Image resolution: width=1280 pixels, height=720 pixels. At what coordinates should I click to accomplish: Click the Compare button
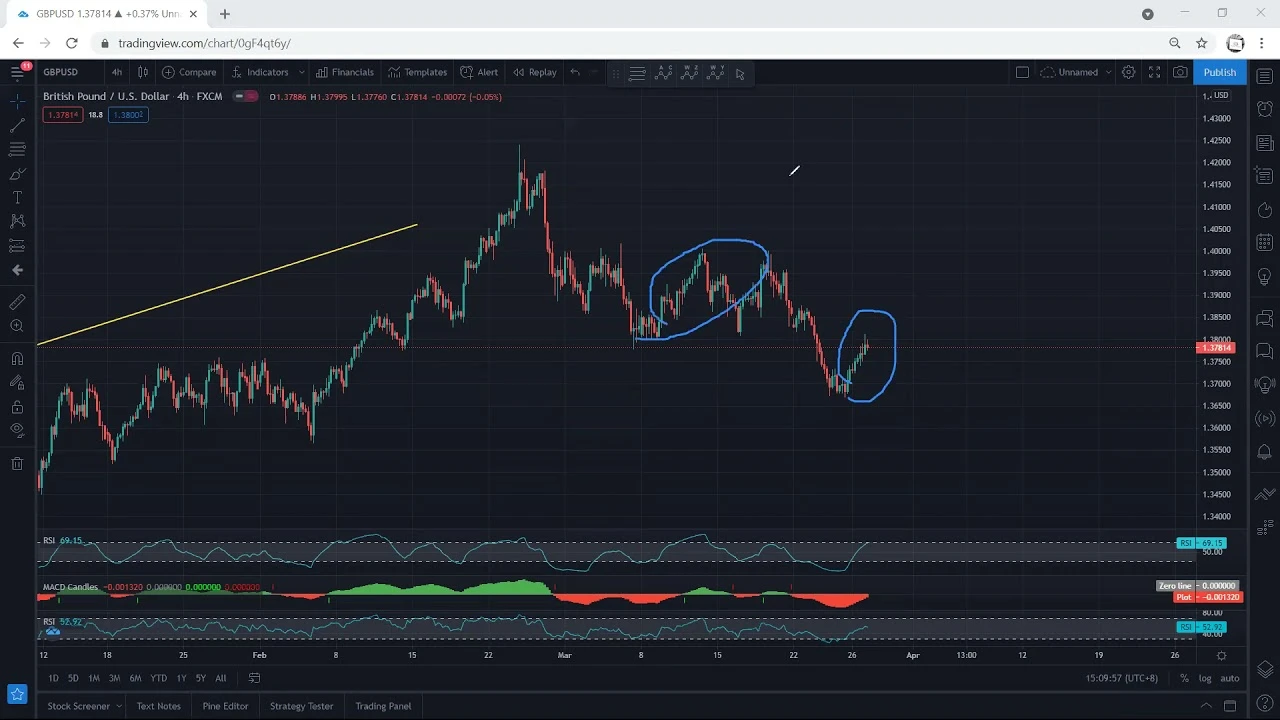(x=189, y=72)
